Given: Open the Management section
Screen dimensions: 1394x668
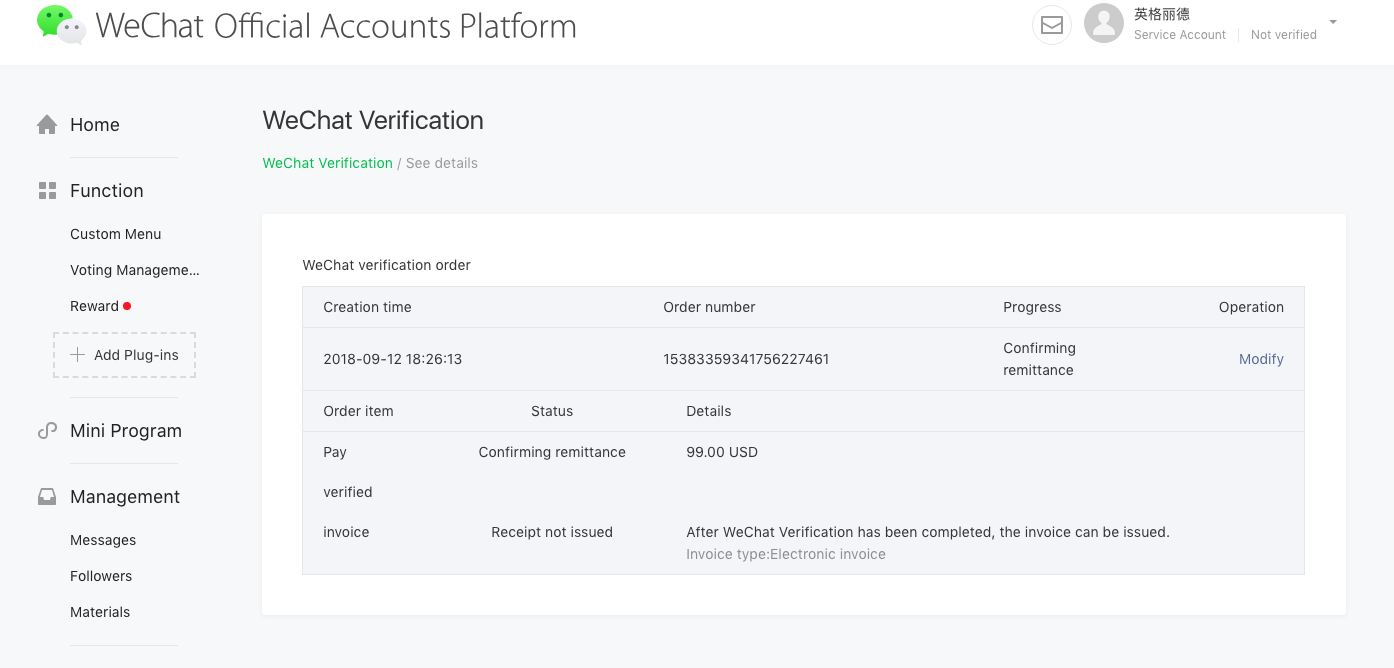Looking at the screenshot, I should [x=125, y=497].
